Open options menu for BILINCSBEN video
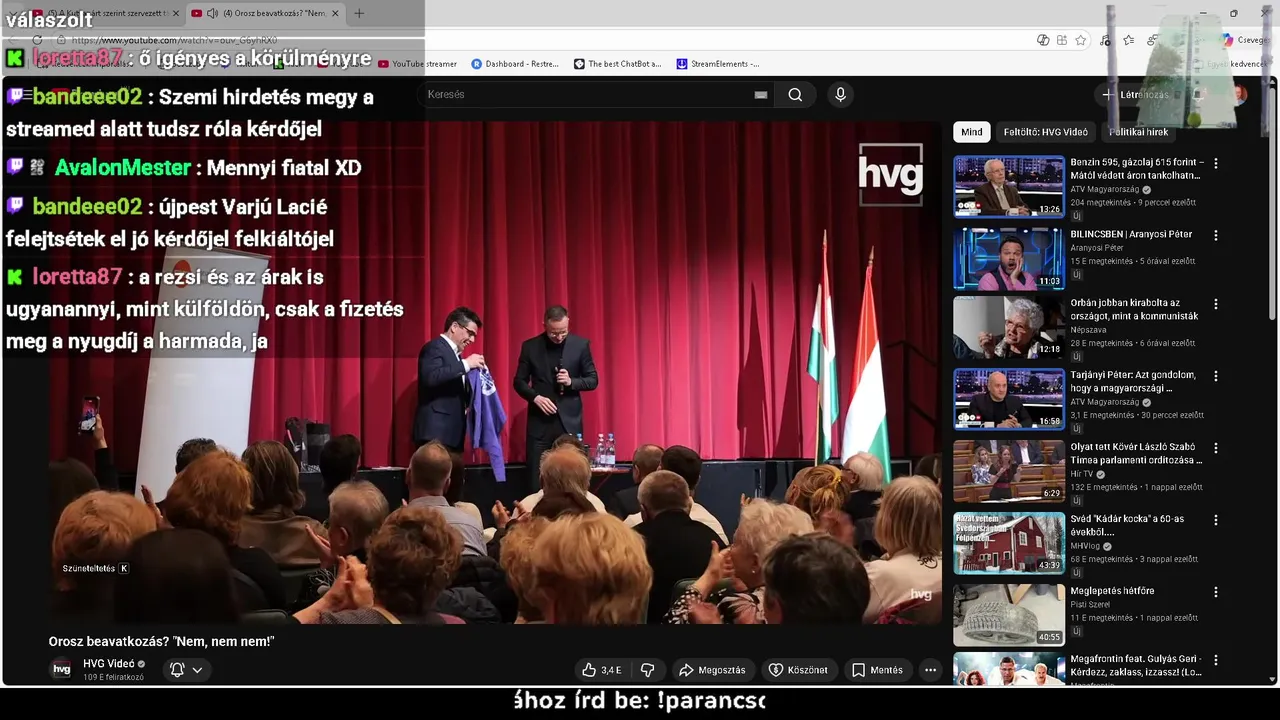 tap(1216, 235)
